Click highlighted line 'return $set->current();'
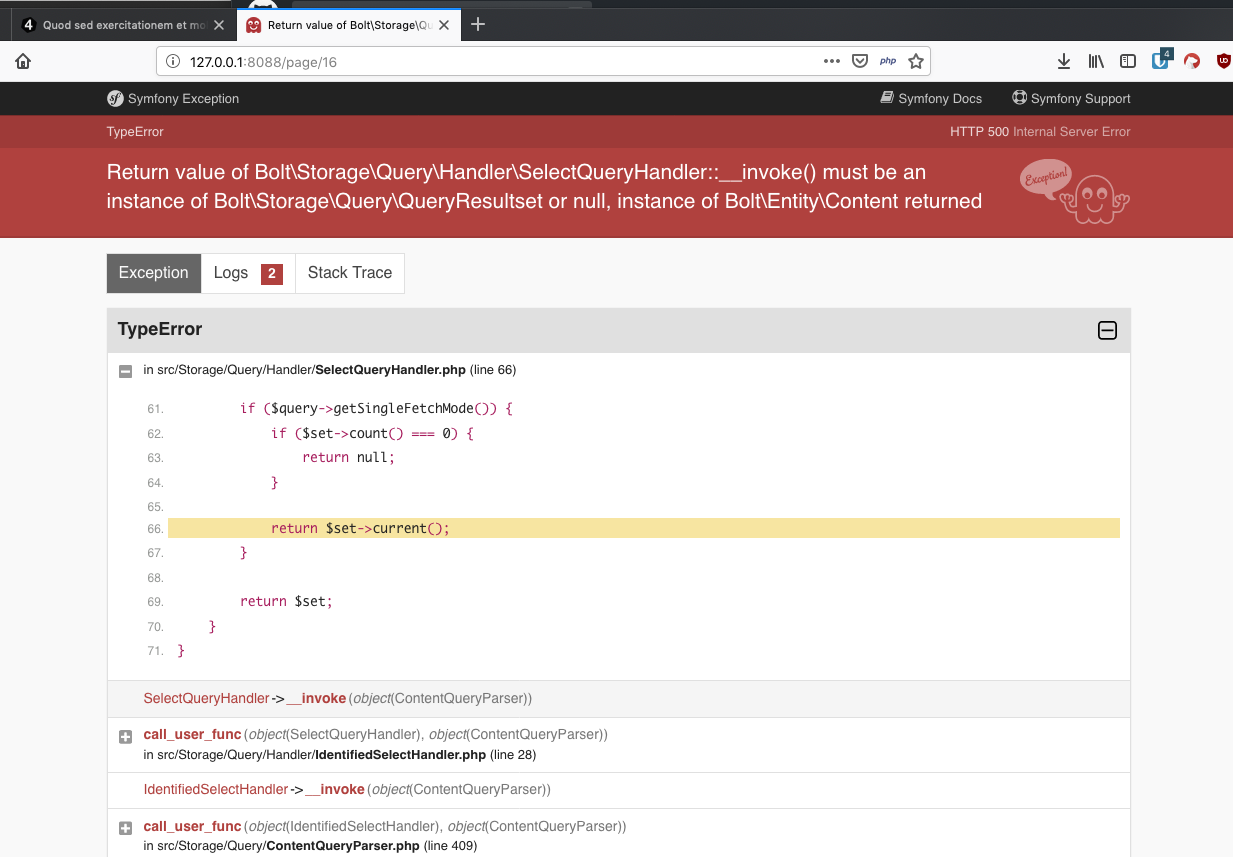1233x857 pixels. 643,528
